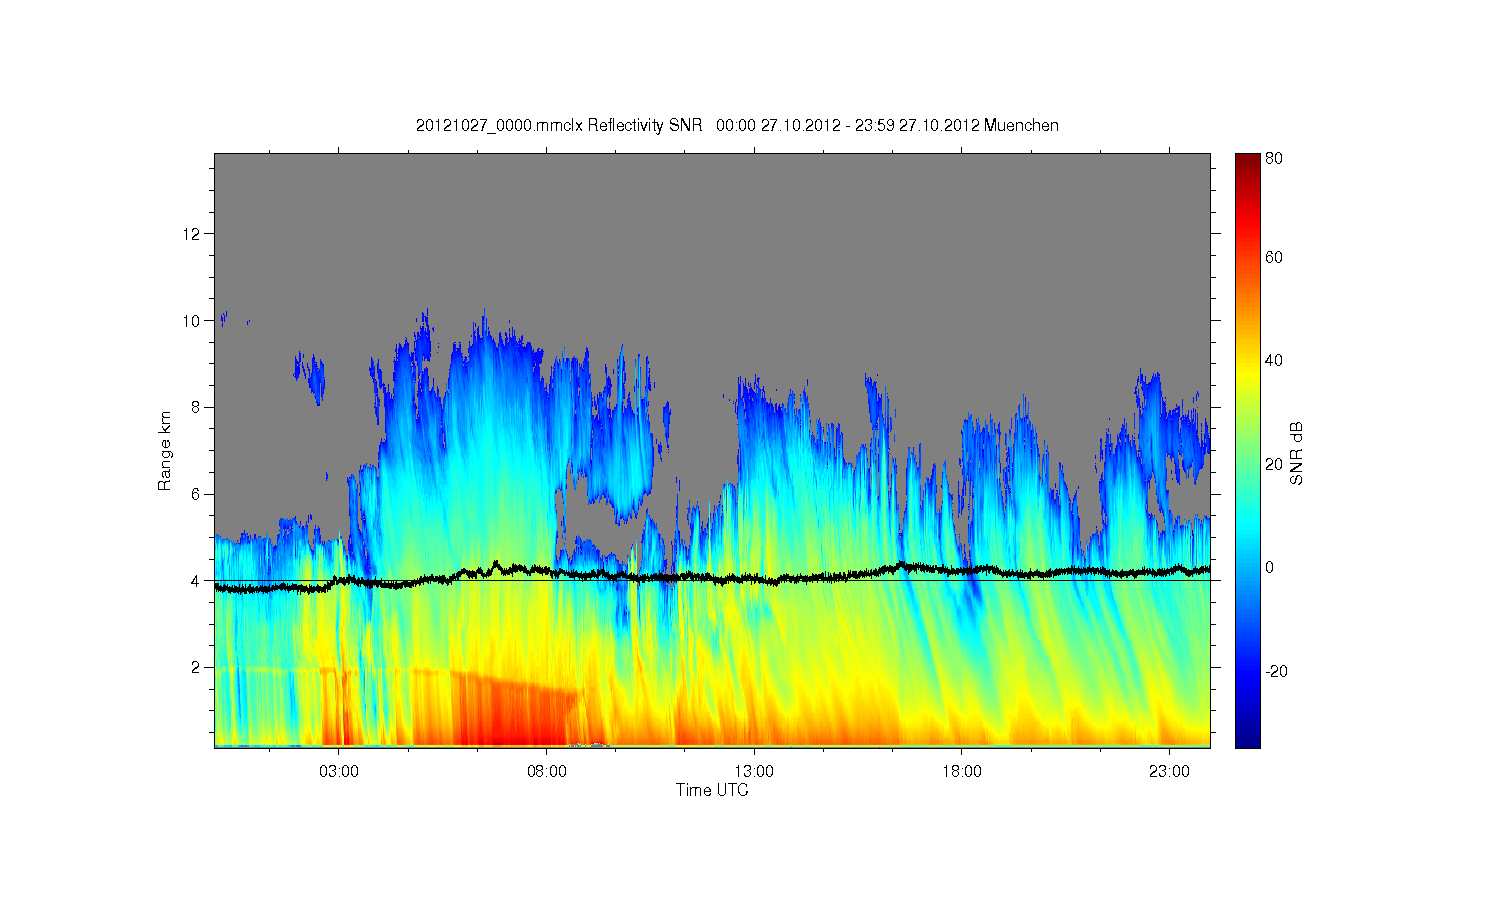This screenshot has height=900, width=1500.
Task: Click the 03:00 time tick label
Action: coord(339,772)
